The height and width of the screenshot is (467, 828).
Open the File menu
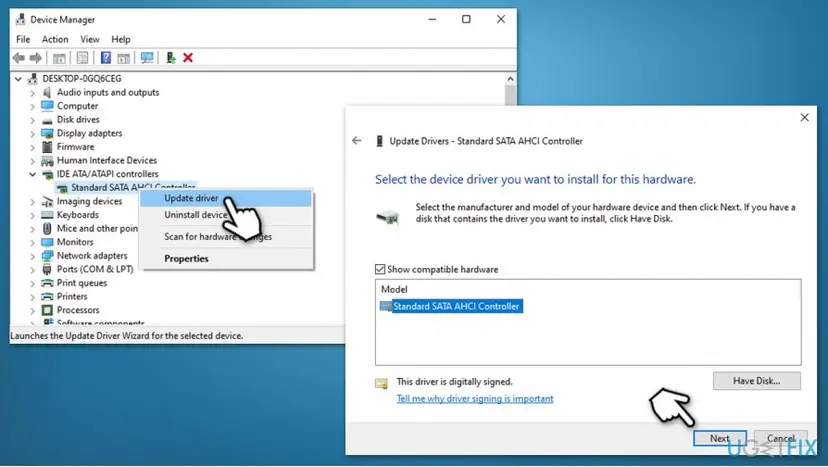point(23,39)
